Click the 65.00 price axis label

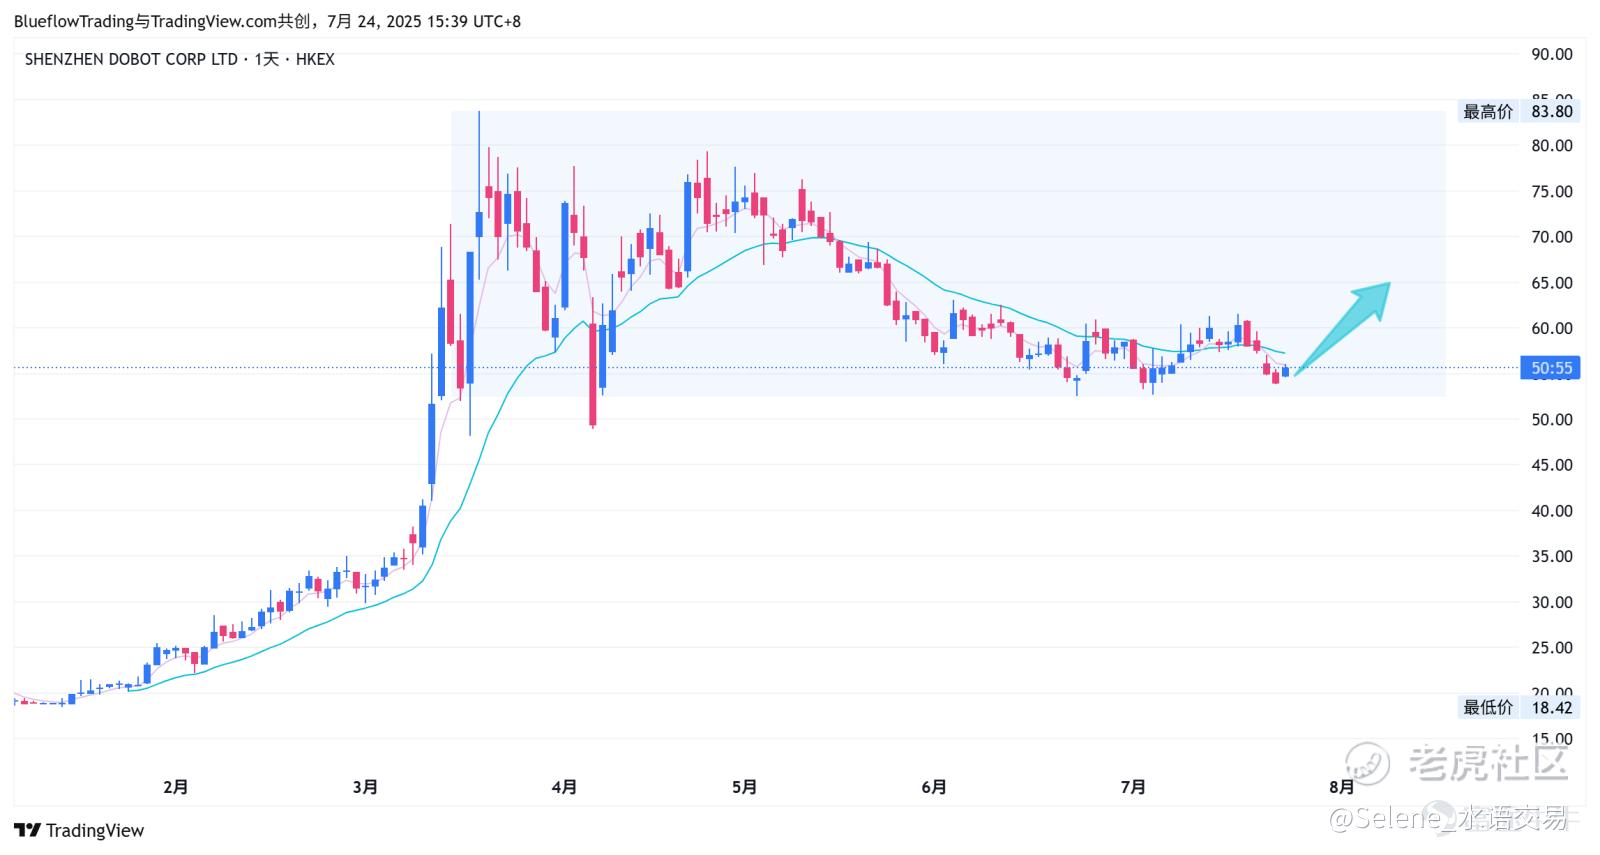tap(1552, 283)
